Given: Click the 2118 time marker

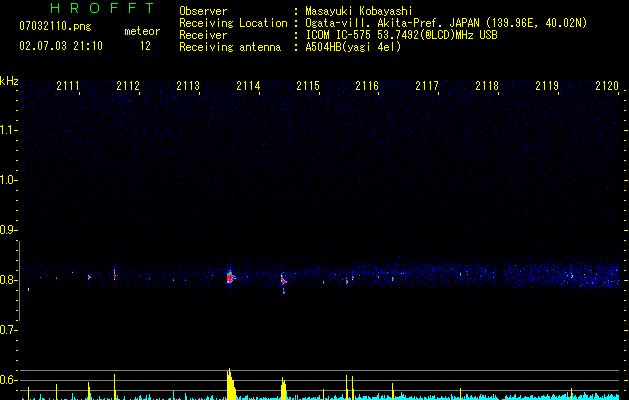Looking at the screenshot, I should 487,86.
